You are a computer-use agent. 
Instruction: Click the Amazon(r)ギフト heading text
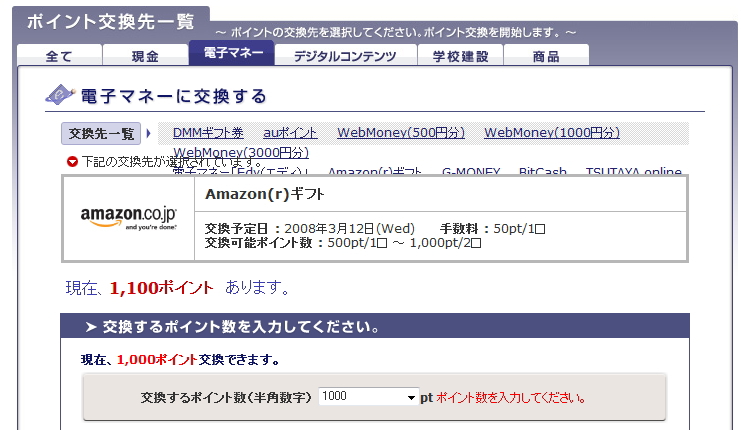(265, 194)
